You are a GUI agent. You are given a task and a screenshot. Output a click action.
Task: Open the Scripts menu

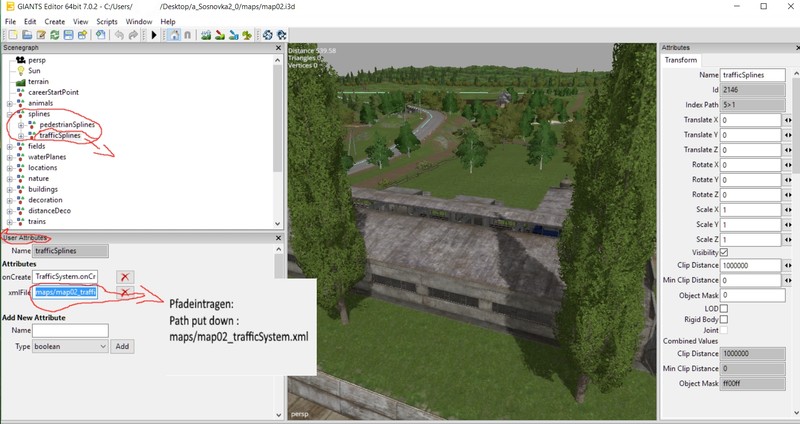tap(106, 21)
